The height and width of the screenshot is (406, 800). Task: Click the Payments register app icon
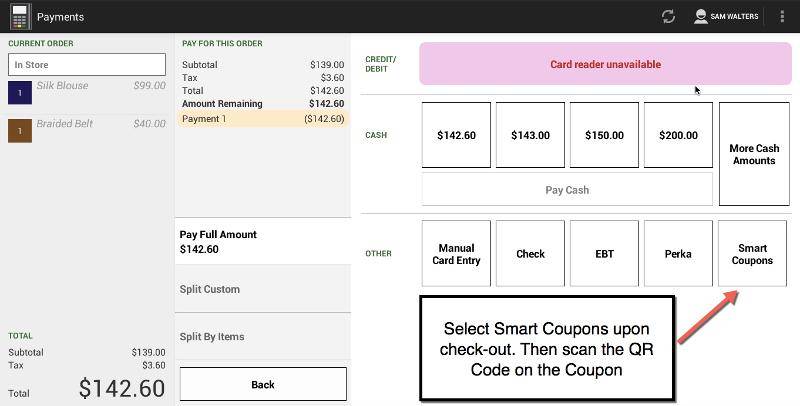[20, 16]
